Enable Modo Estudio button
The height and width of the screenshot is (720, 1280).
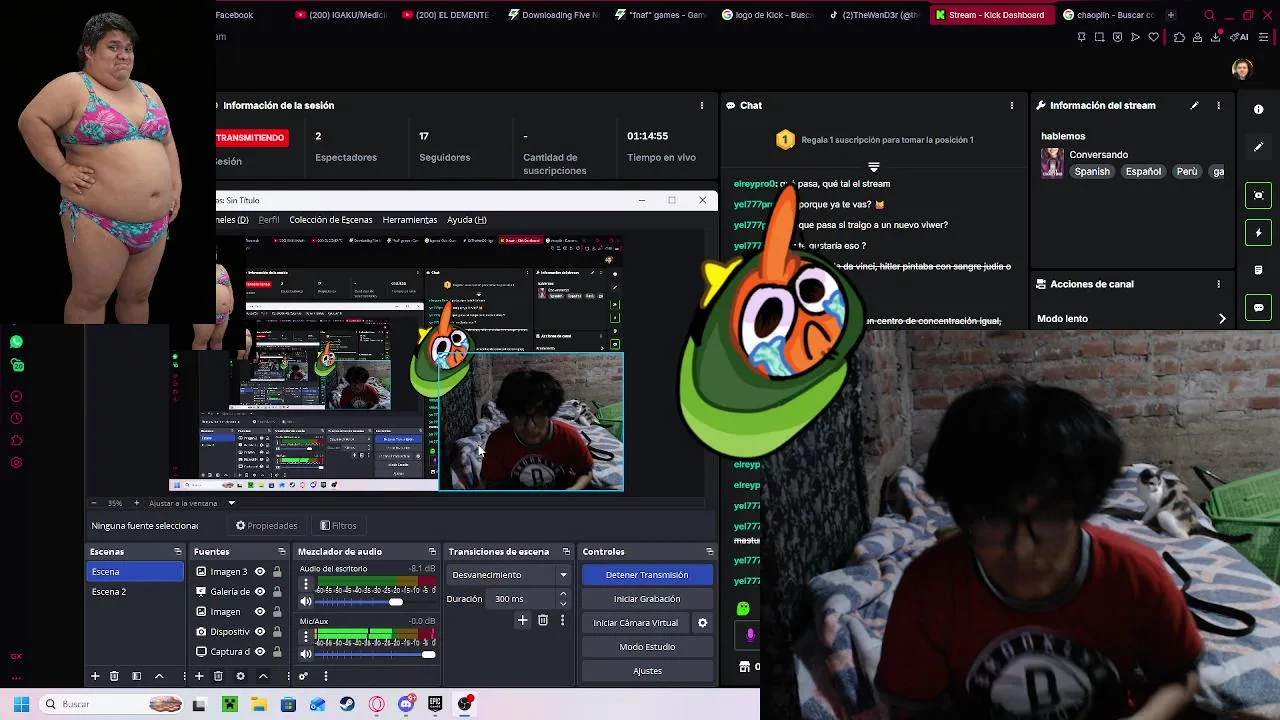(647, 647)
